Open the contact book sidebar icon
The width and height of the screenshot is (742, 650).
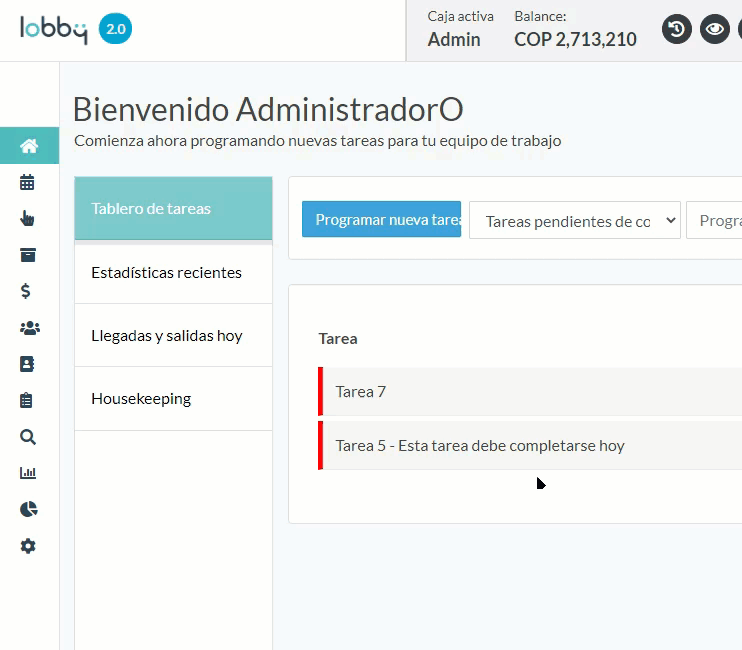[x=27, y=364]
